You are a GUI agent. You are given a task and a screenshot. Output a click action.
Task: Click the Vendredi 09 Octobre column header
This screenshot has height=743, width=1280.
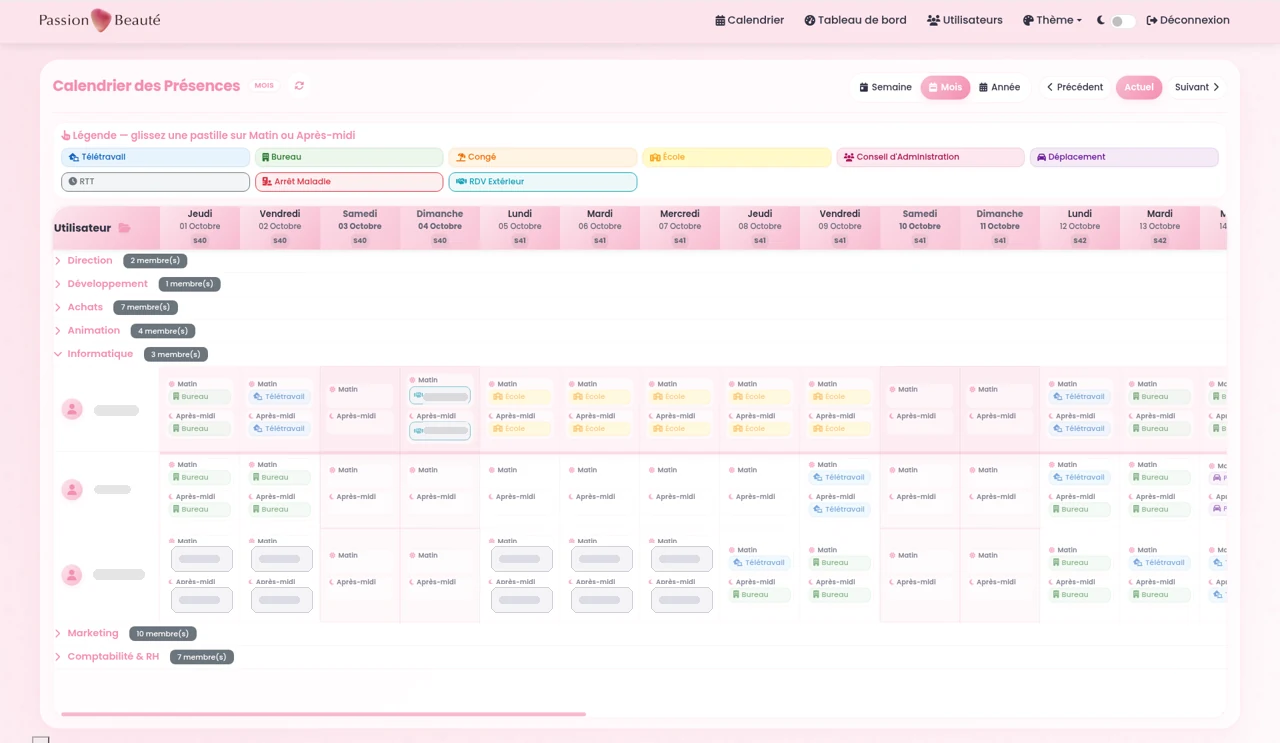[840, 227]
